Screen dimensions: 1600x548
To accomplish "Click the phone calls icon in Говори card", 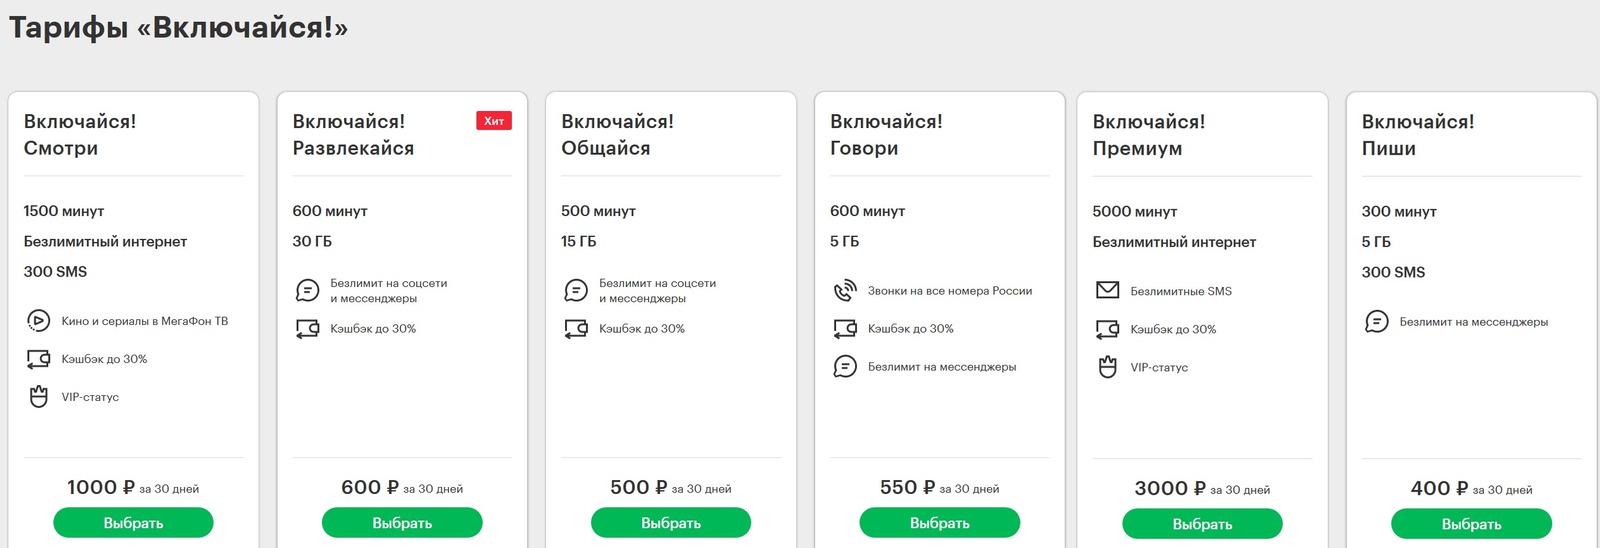I will pyautogui.click(x=845, y=291).
